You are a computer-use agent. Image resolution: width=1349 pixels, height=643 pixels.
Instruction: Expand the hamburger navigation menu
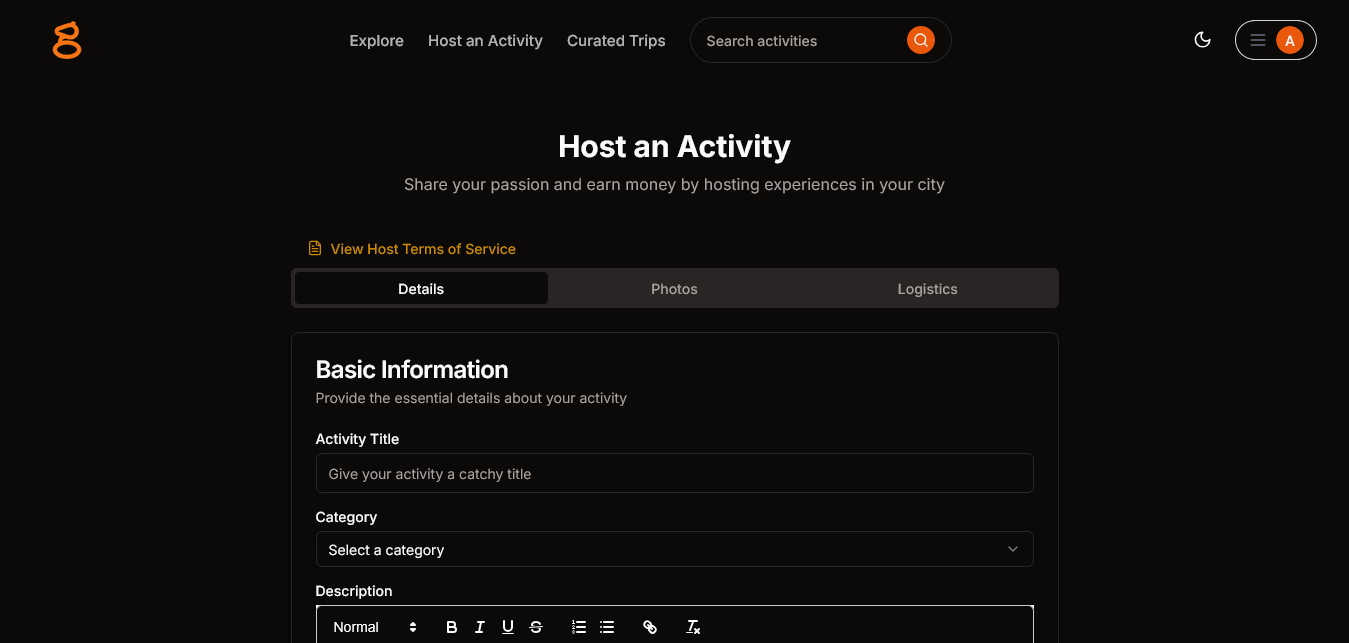tap(1258, 40)
